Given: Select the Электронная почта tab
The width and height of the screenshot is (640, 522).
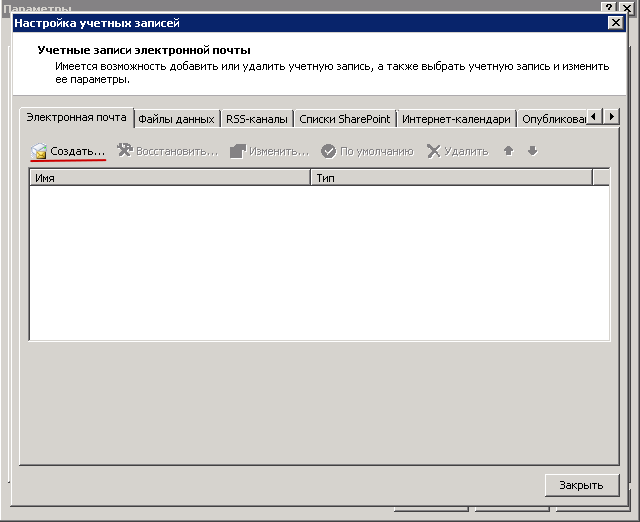Looking at the screenshot, I should (77, 118).
